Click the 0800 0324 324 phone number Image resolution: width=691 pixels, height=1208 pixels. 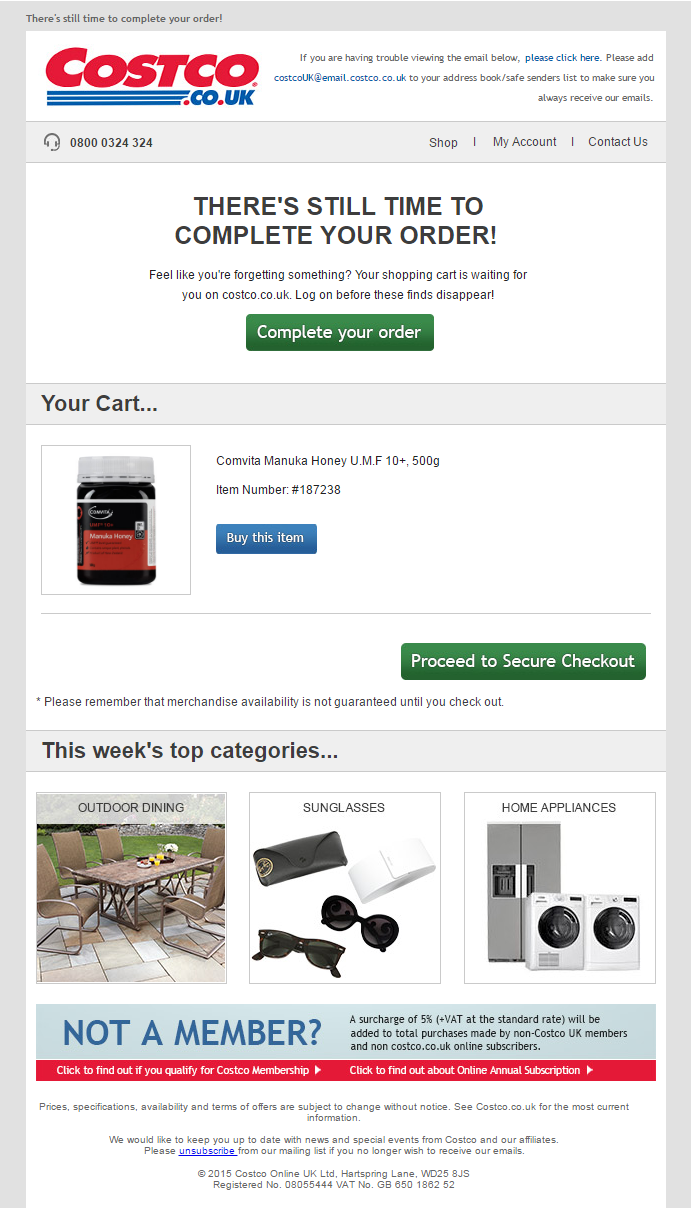coord(111,143)
